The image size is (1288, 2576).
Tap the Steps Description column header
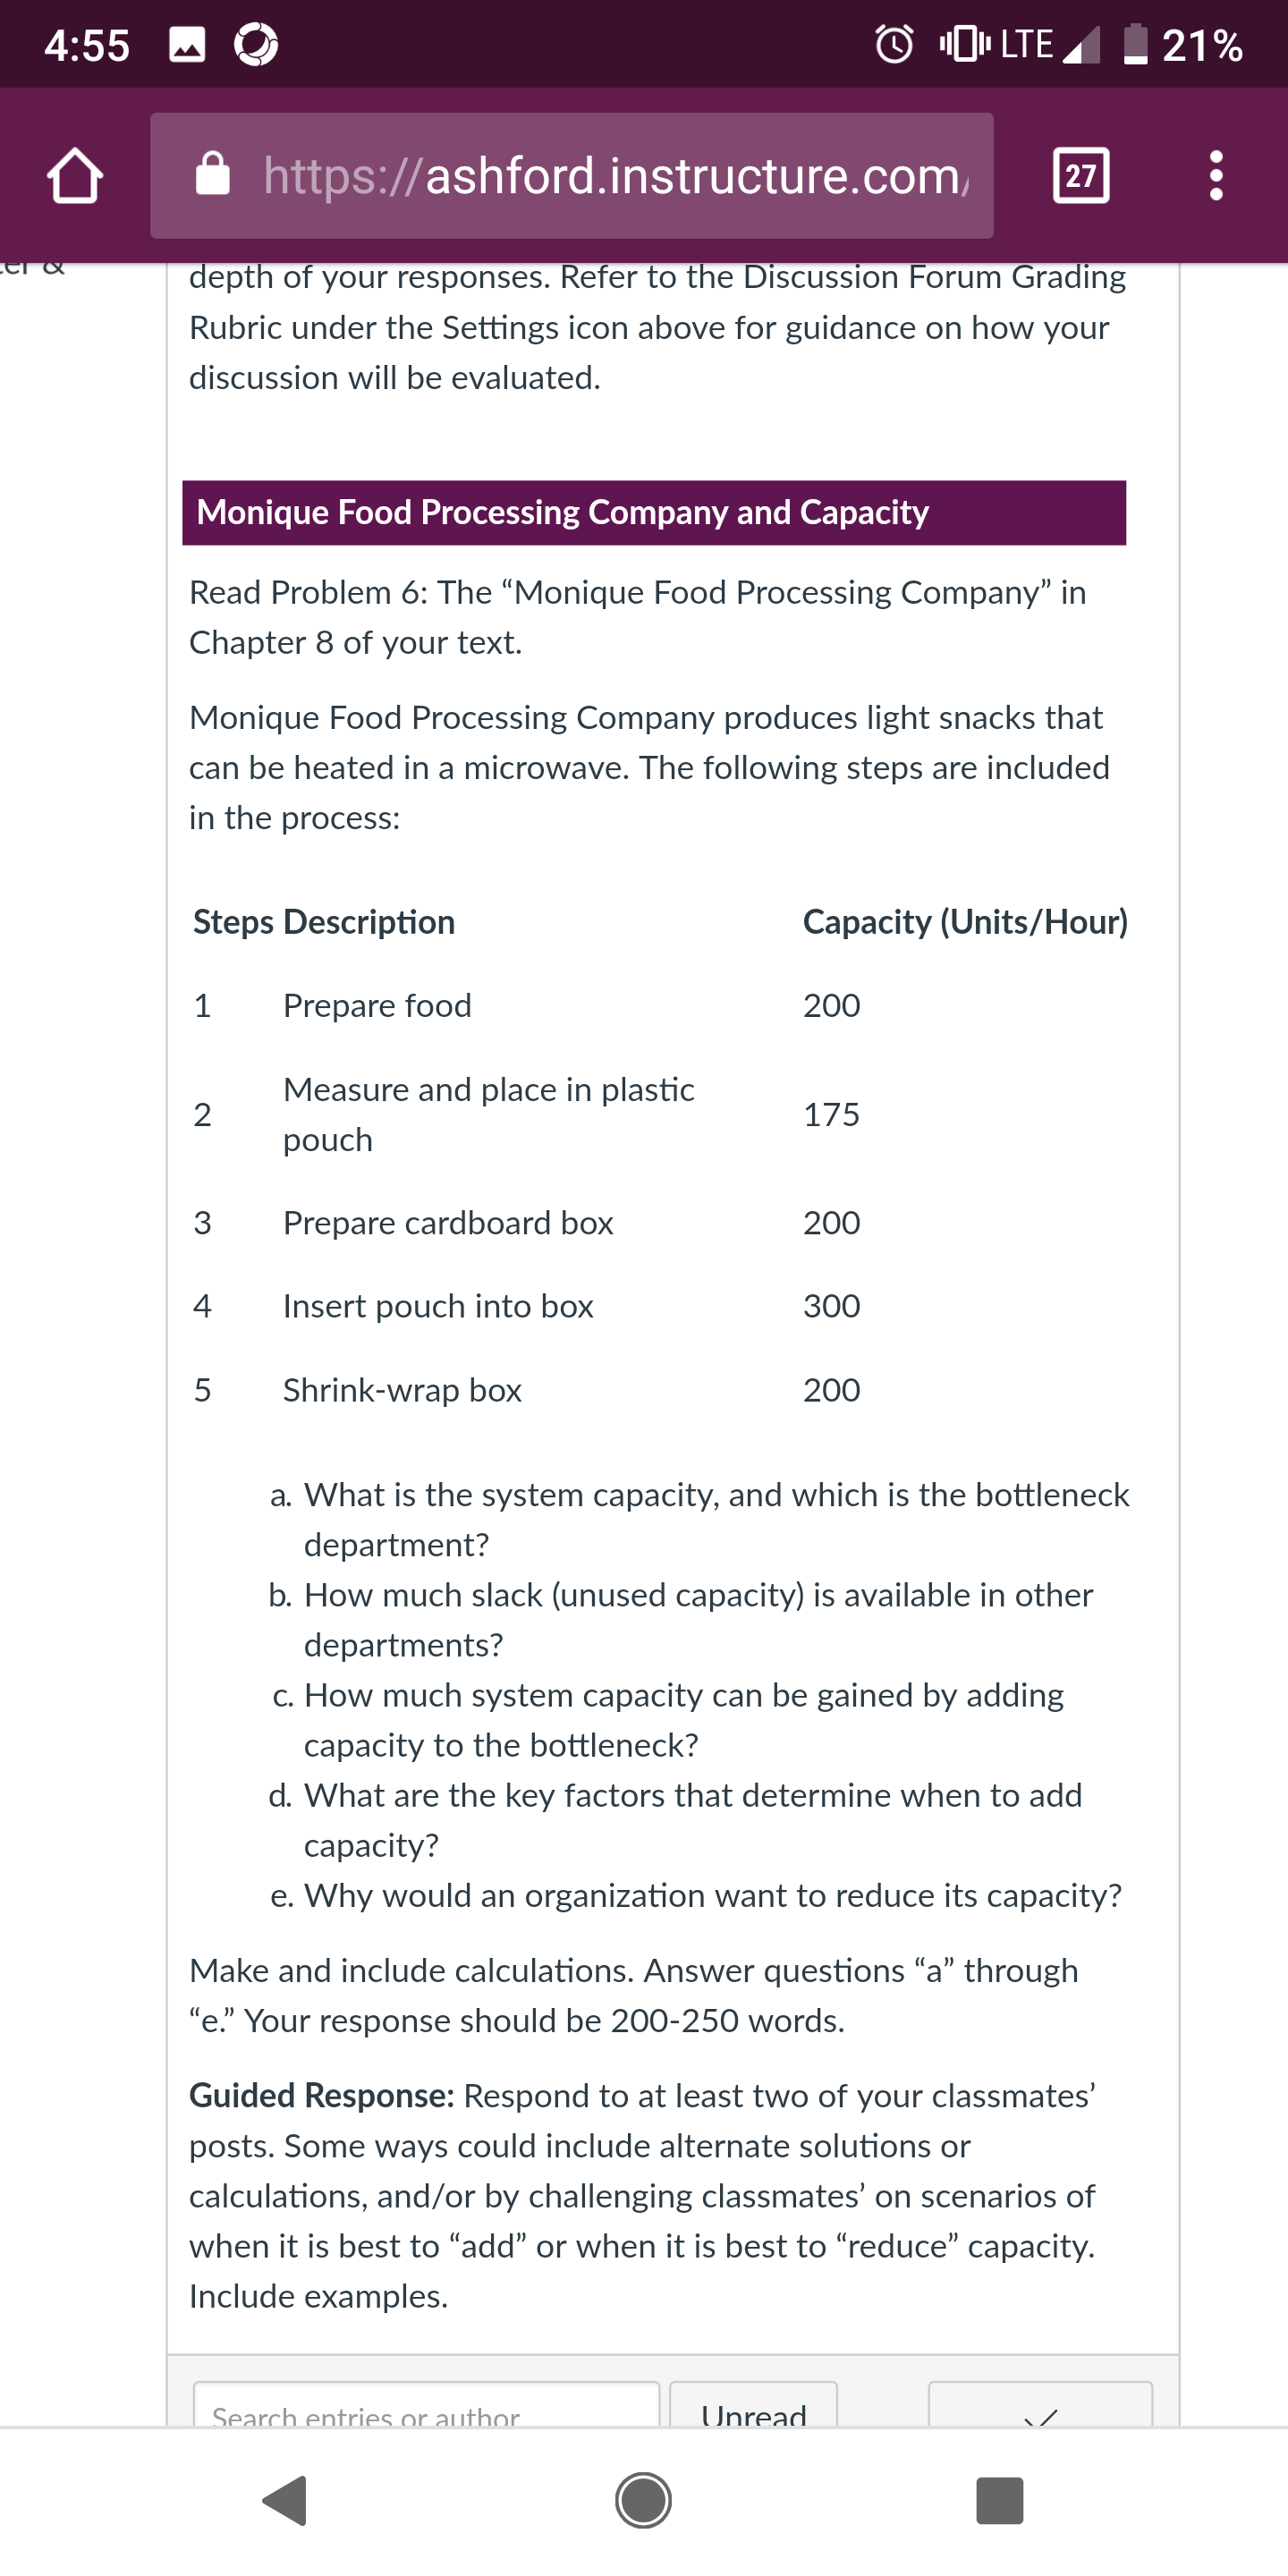324,922
